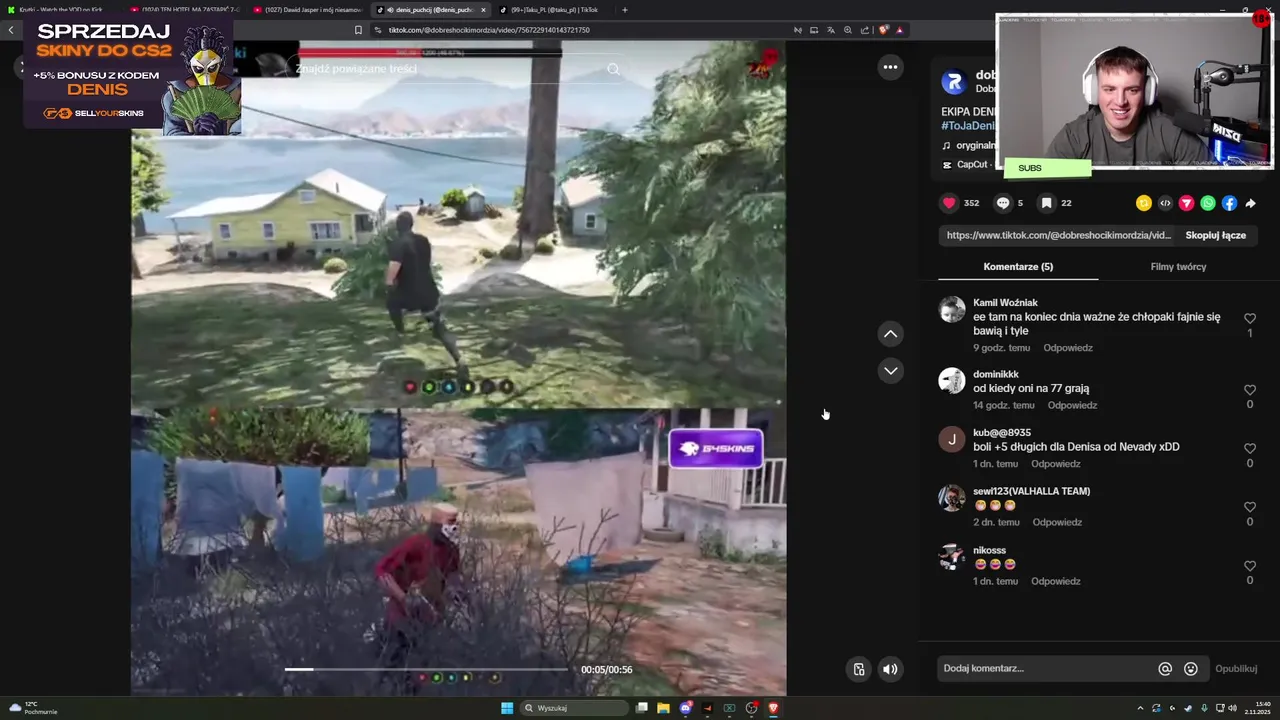Image resolution: width=1280 pixels, height=720 pixels.
Task: Open the weather widget on taskbar
Action: click(32, 708)
